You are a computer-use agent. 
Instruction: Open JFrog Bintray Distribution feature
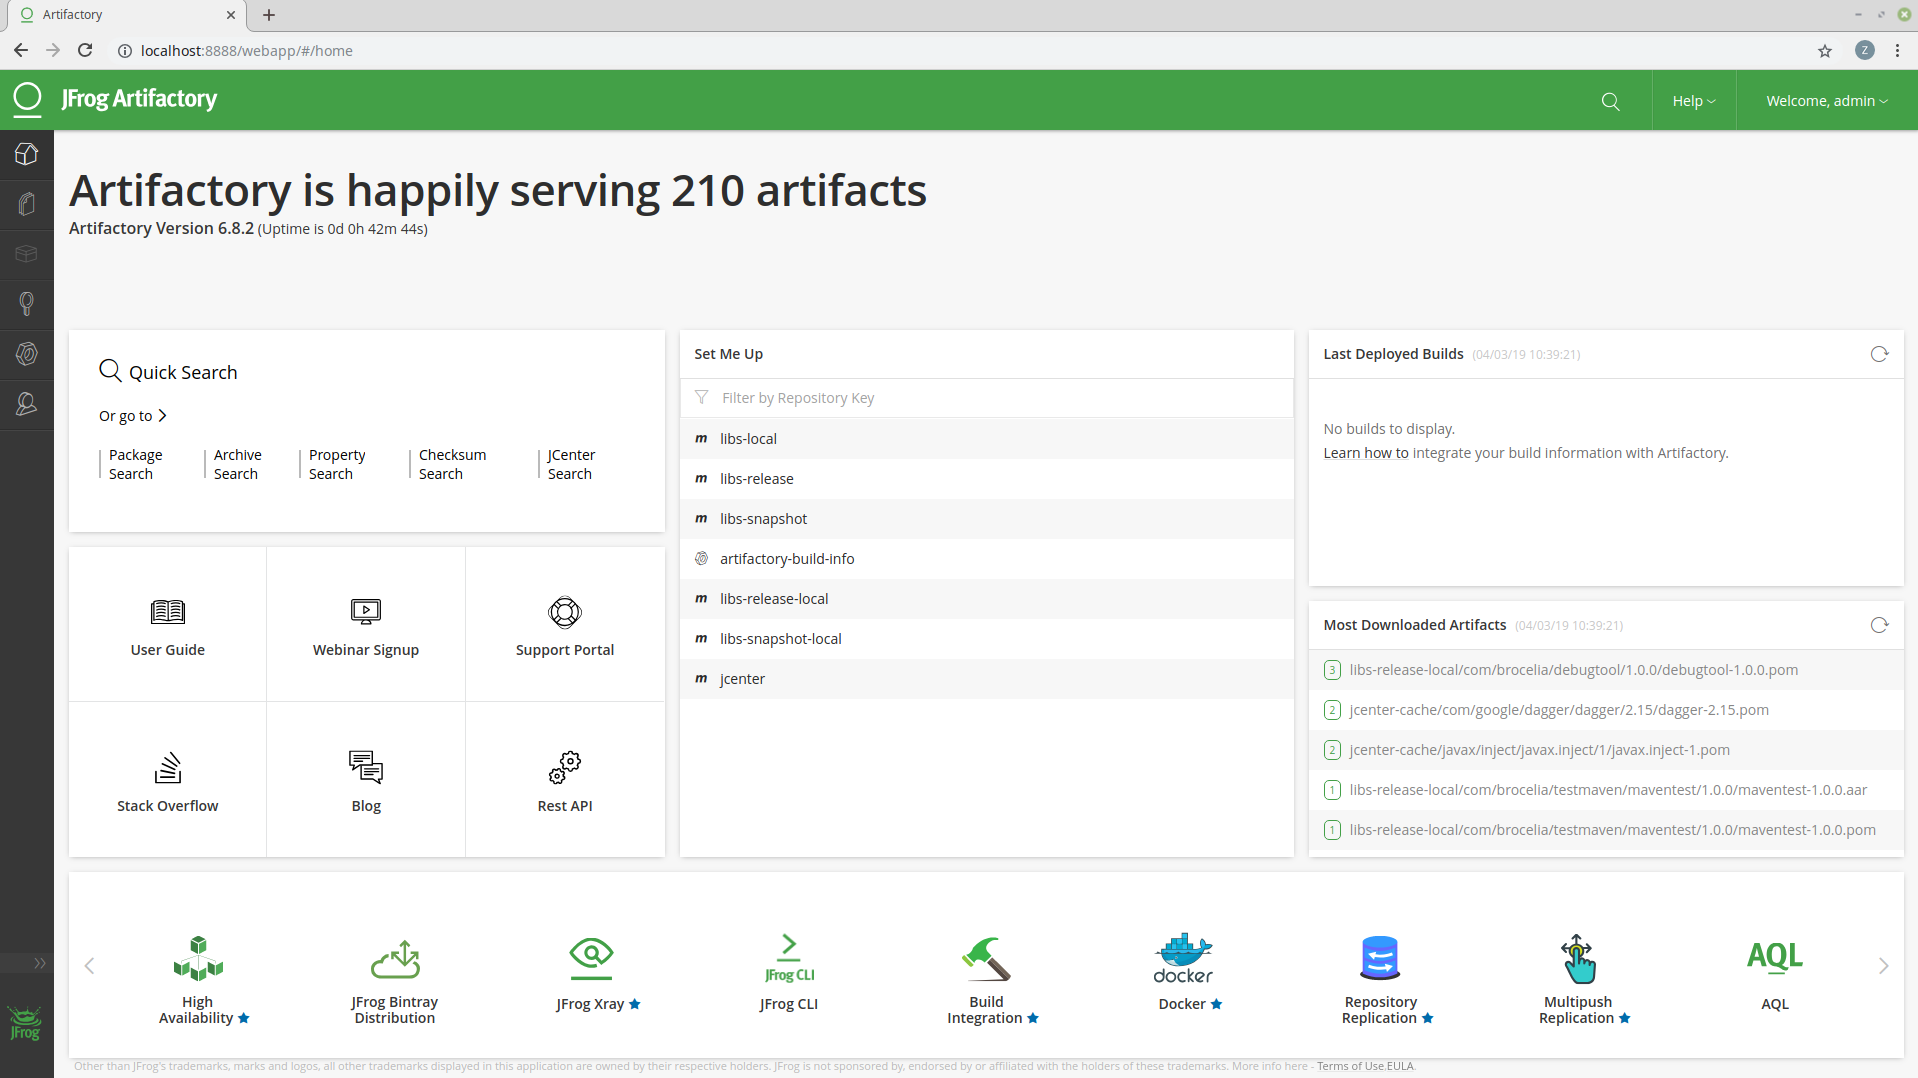(395, 980)
